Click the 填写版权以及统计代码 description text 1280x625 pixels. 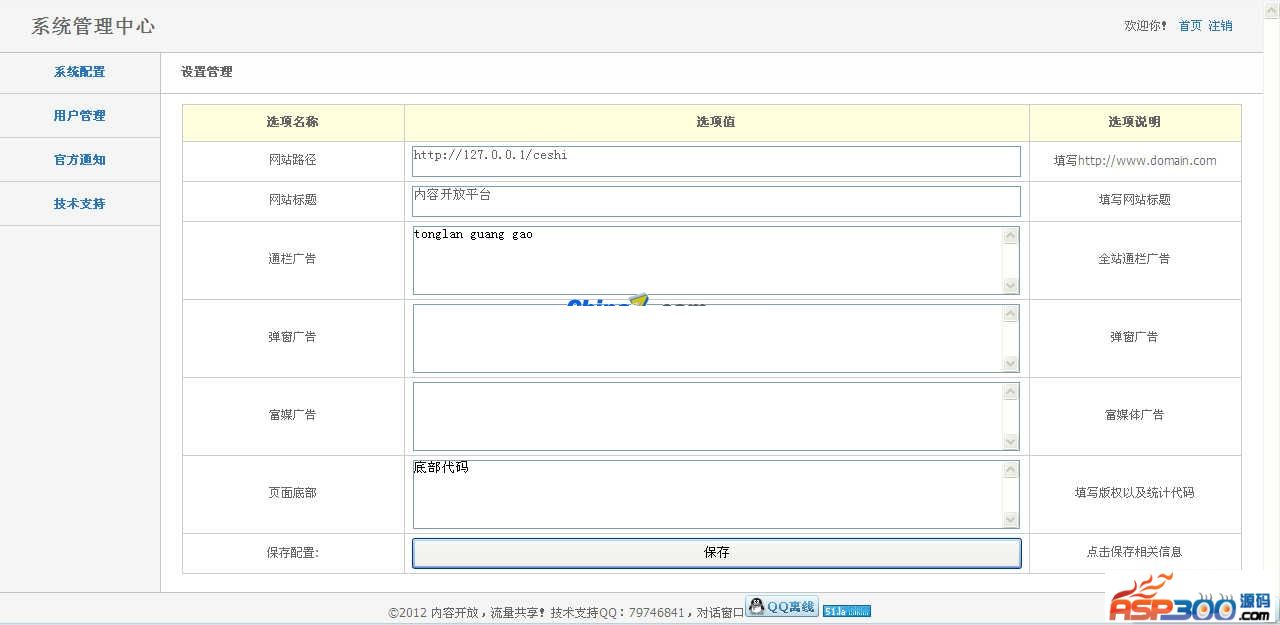click(x=1135, y=493)
